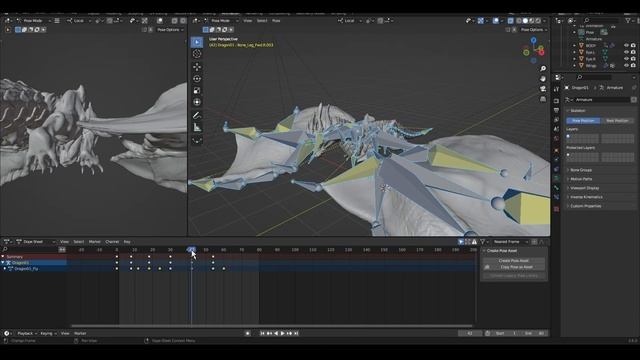Toggle camera view icon
The width and height of the screenshot is (640, 360).
(543, 89)
